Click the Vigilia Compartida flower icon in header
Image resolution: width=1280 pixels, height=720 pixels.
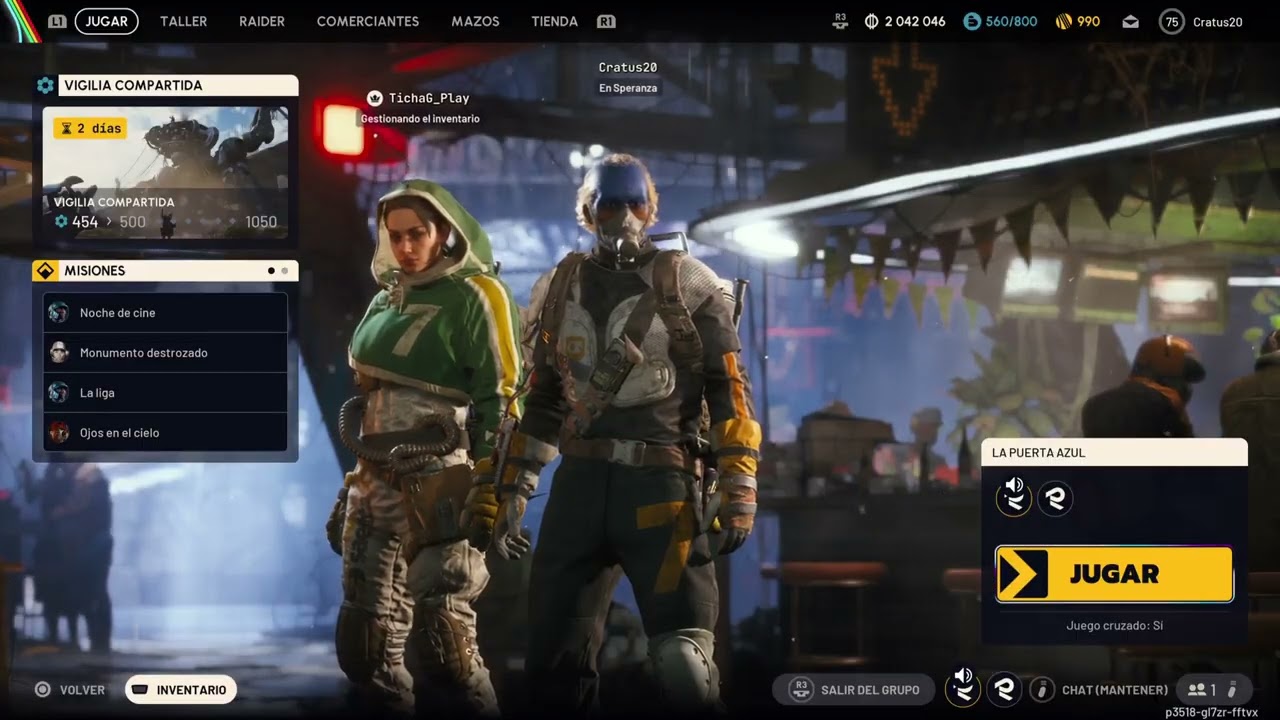pyautogui.click(x=45, y=85)
